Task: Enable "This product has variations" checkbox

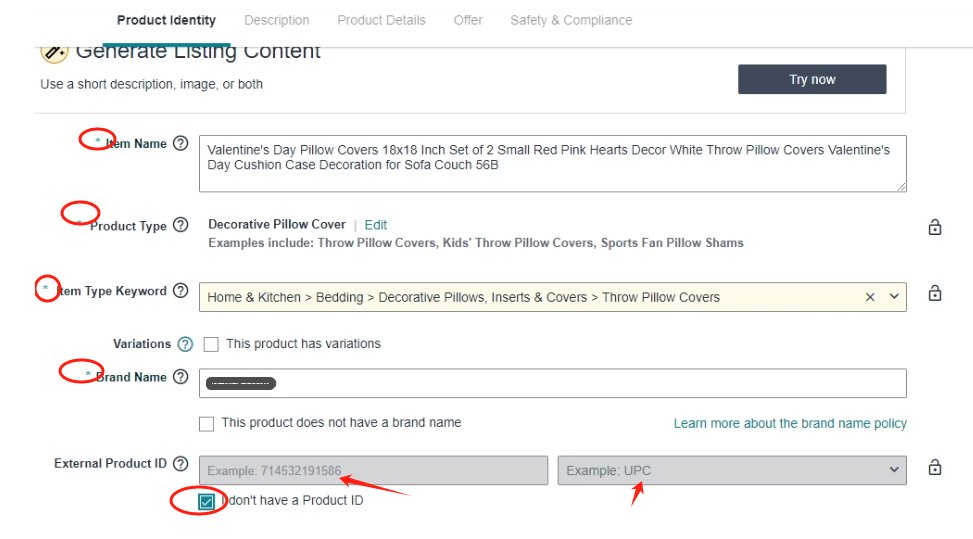Action: click(x=211, y=344)
